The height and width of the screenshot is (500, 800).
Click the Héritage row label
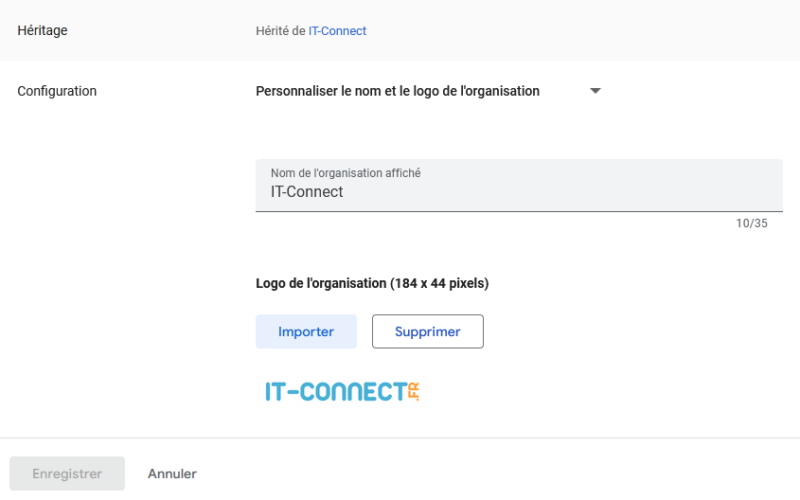tap(43, 31)
